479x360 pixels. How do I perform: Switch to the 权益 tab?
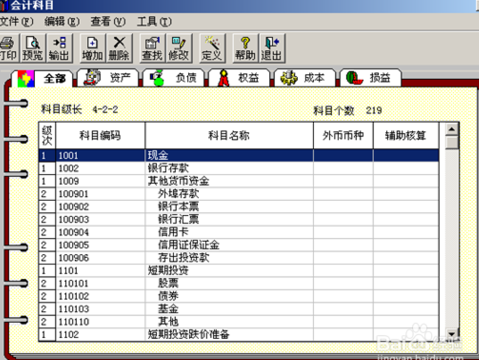tap(239, 78)
